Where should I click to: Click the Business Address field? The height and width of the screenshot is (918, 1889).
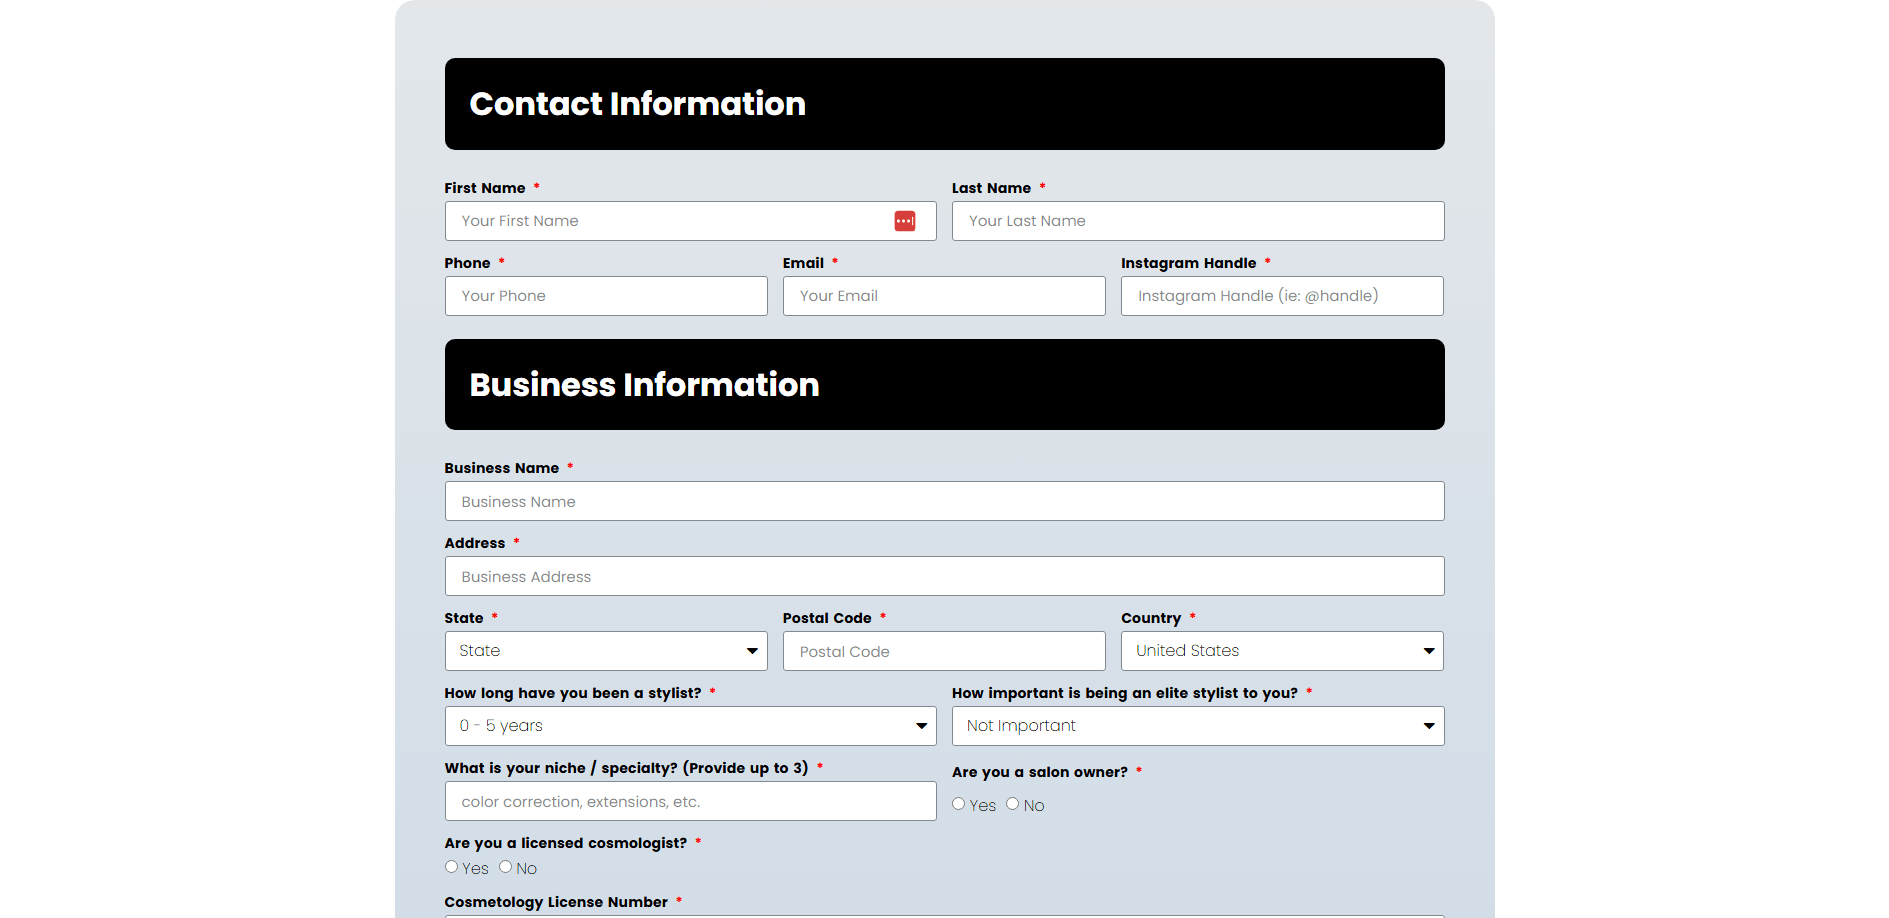[944, 576]
